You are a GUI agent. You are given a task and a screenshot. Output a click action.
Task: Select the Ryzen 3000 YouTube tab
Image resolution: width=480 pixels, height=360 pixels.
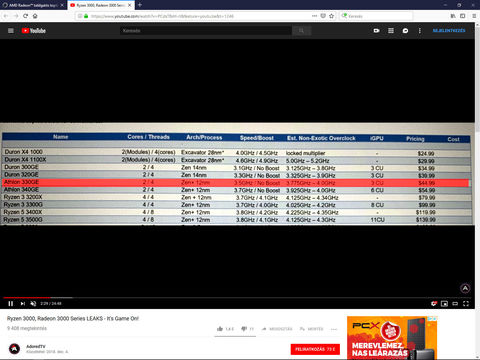(x=101, y=5)
